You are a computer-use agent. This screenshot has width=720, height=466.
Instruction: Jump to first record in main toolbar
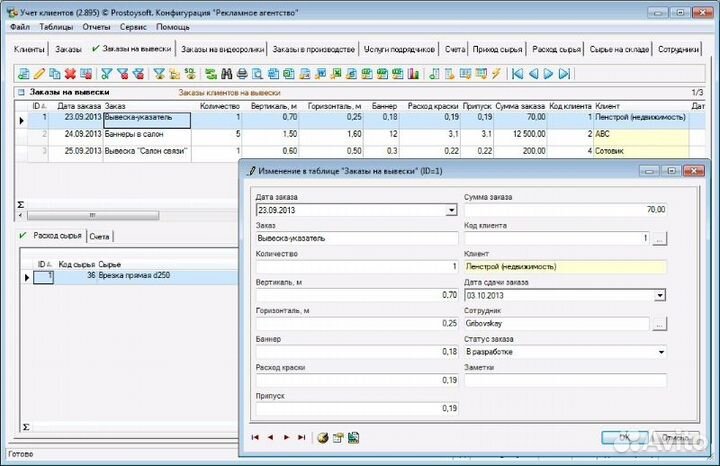pyautogui.click(x=517, y=74)
